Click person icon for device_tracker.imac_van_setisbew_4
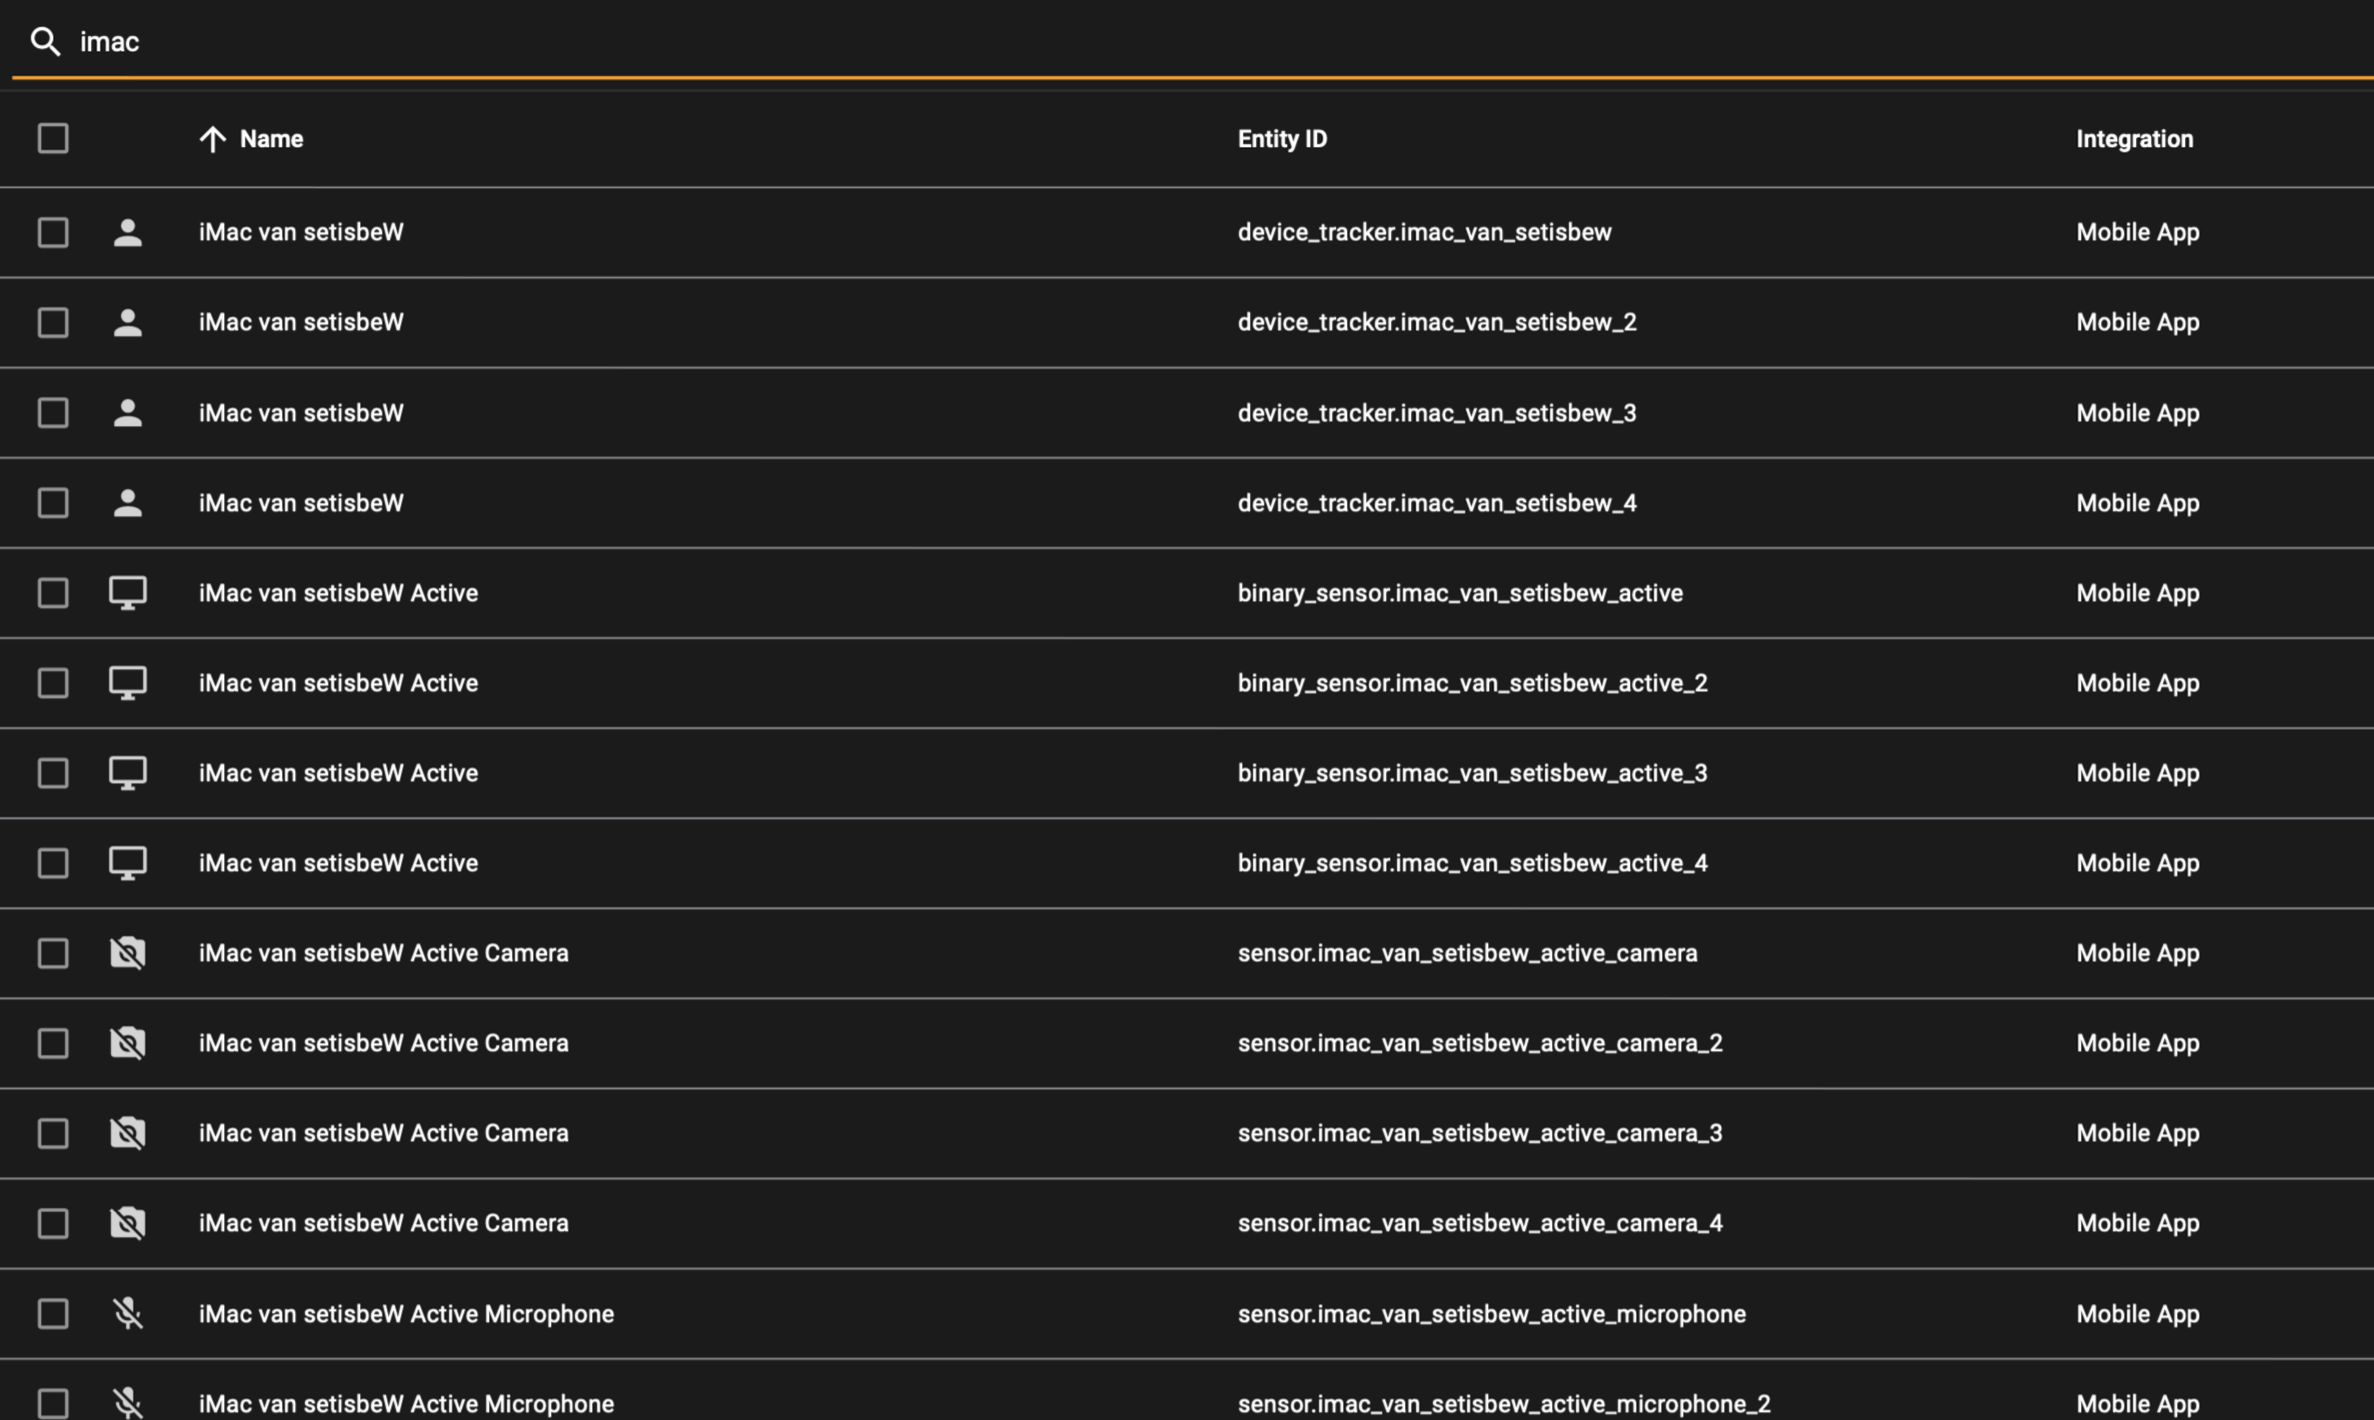 click(x=127, y=502)
